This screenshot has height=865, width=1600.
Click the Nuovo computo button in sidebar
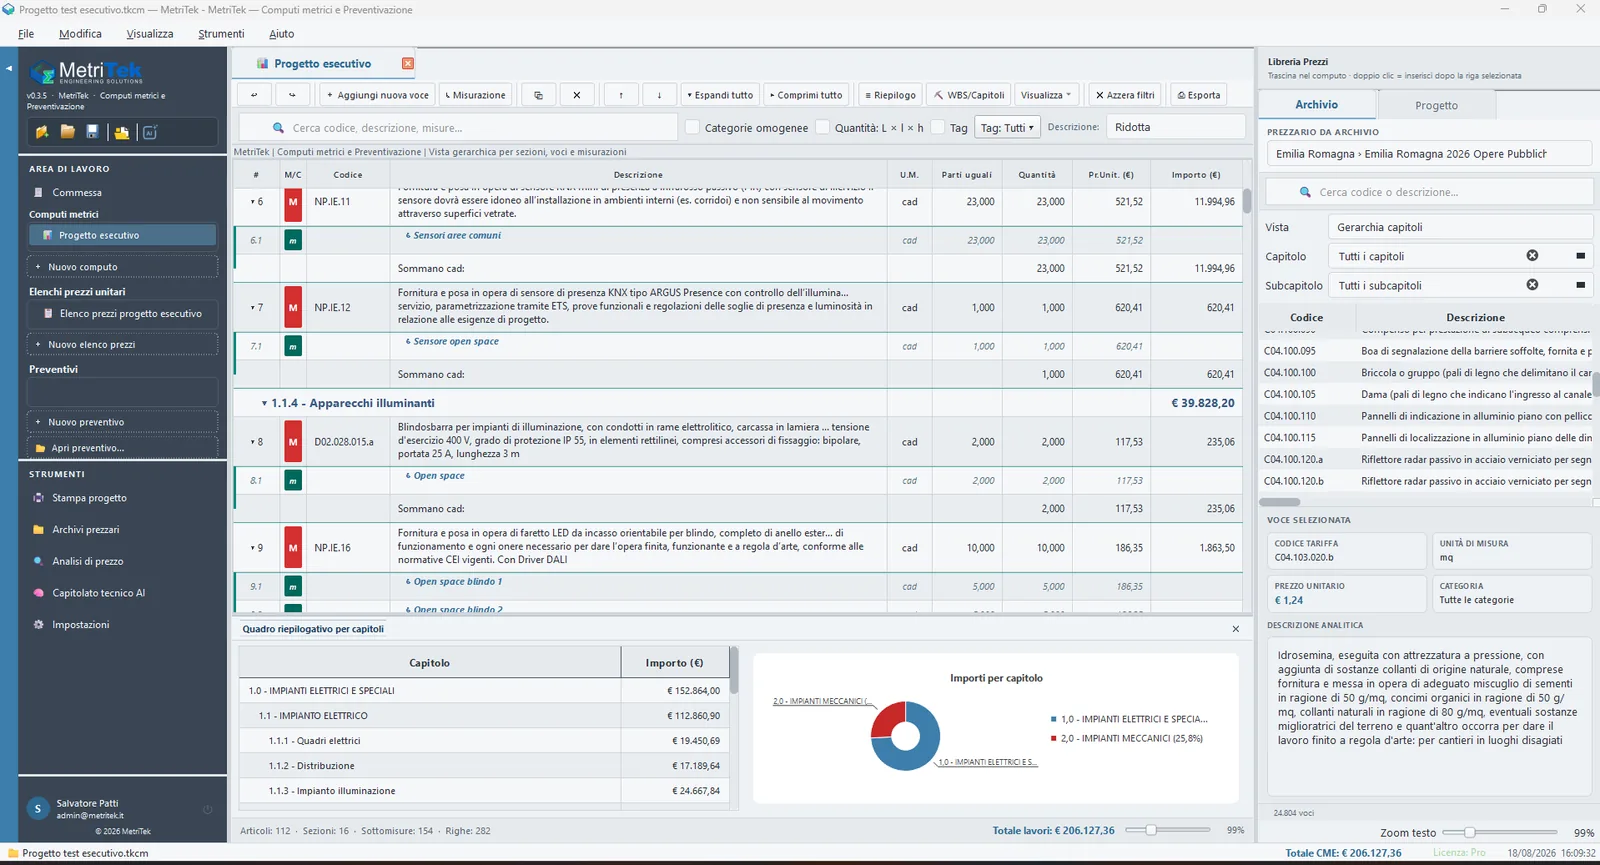pyautogui.click(x=124, y=267)
